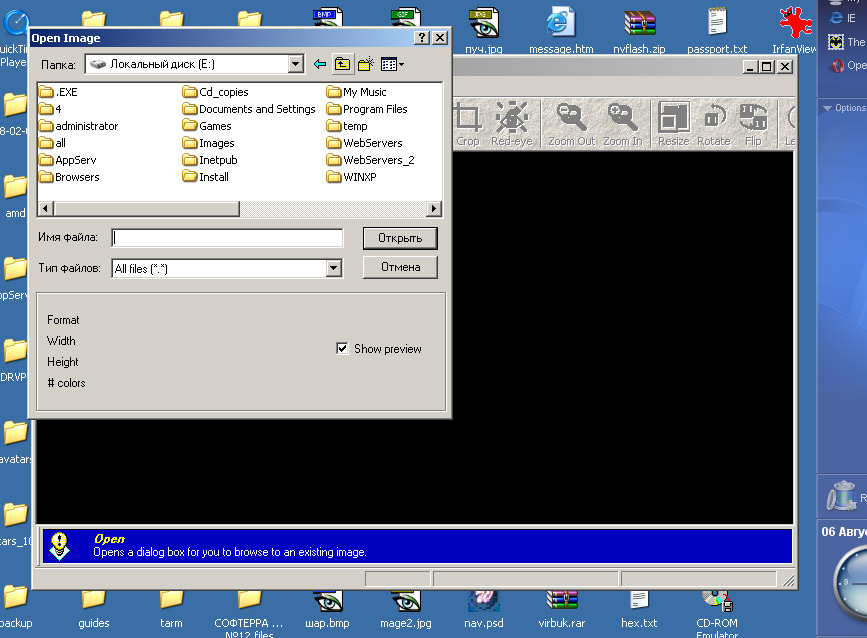Click the Flip tool icon
The width and height of the screenshot is (867, 638).
coord(753,125)
